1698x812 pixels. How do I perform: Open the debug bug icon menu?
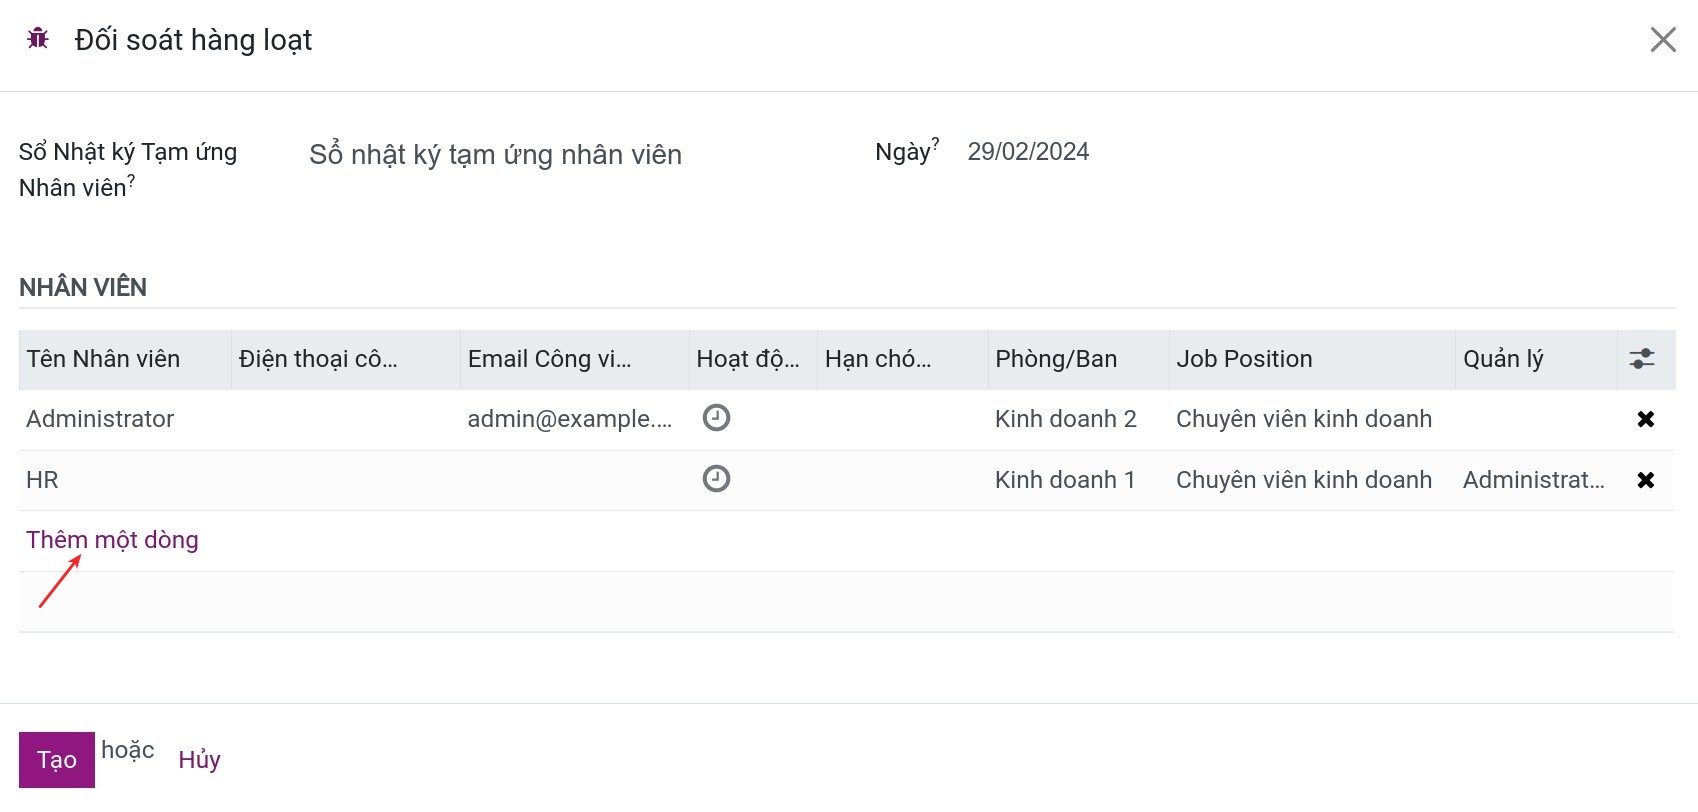pos(38,39)
